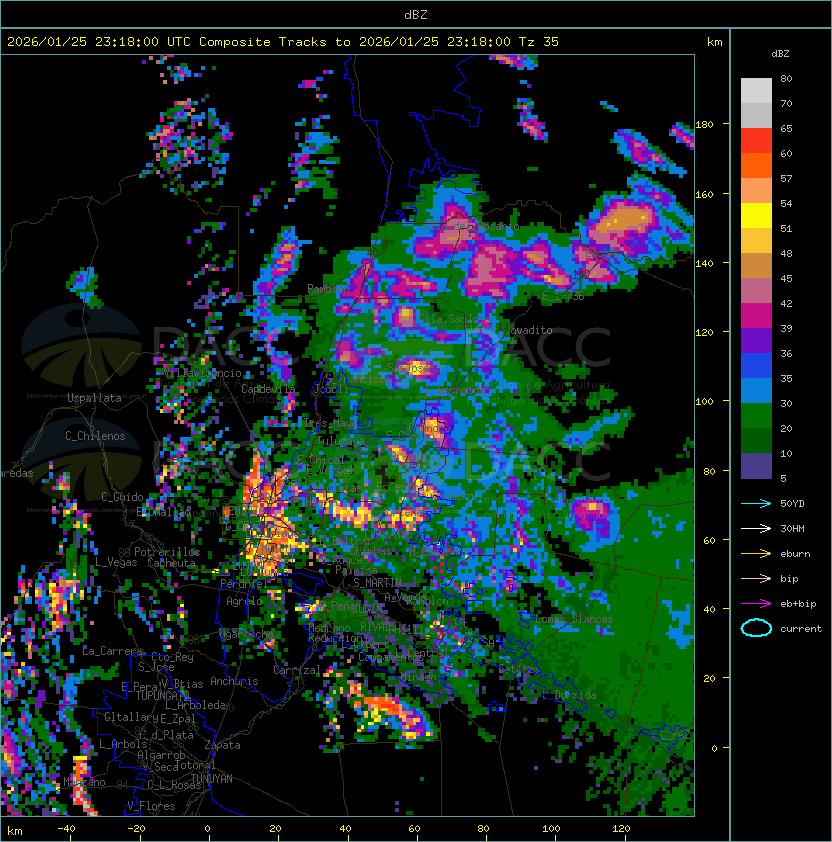Screen dimensions: 832x842
Task: Click the magenta eb+bip arrow icon
Action: pos(756,604)
